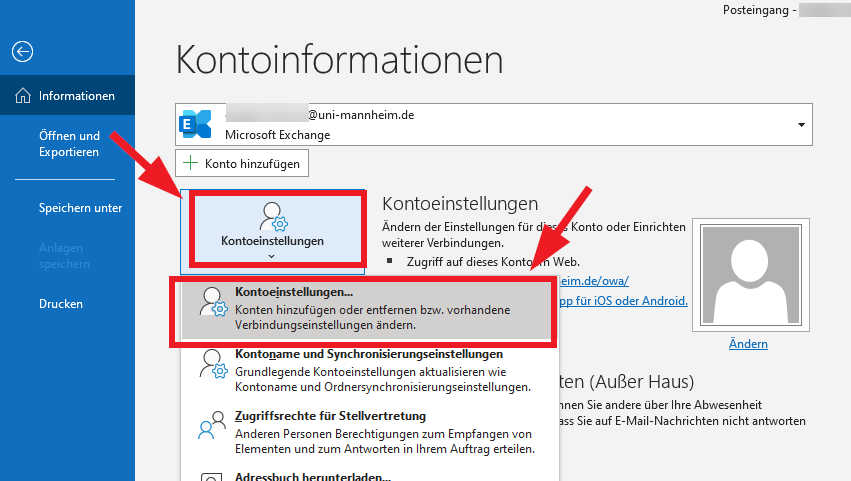Click icon next to Kontoname und Synchronisierungseinstellungen
851x481 pixels.
(213, 364)
